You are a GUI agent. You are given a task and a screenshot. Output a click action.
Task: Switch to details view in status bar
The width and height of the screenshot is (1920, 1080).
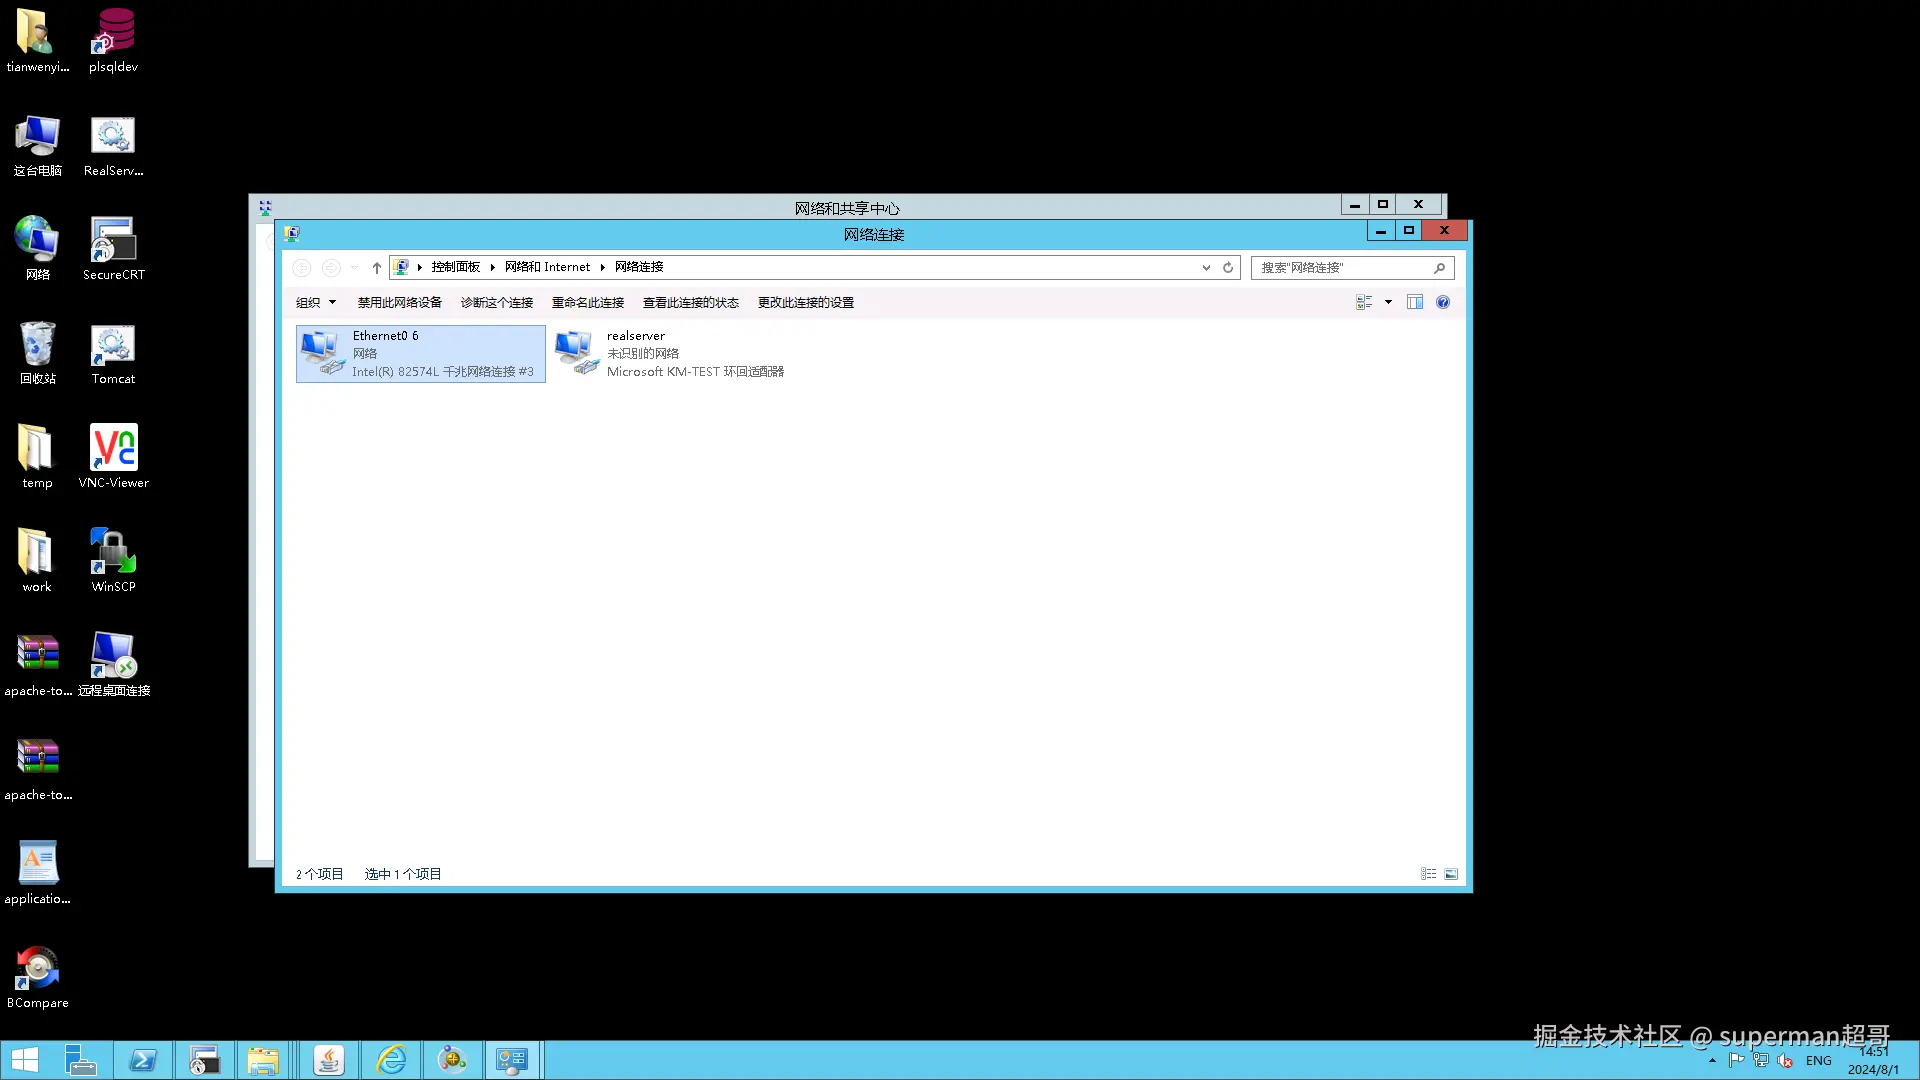pyautogui.click(x=1428, y=874)
